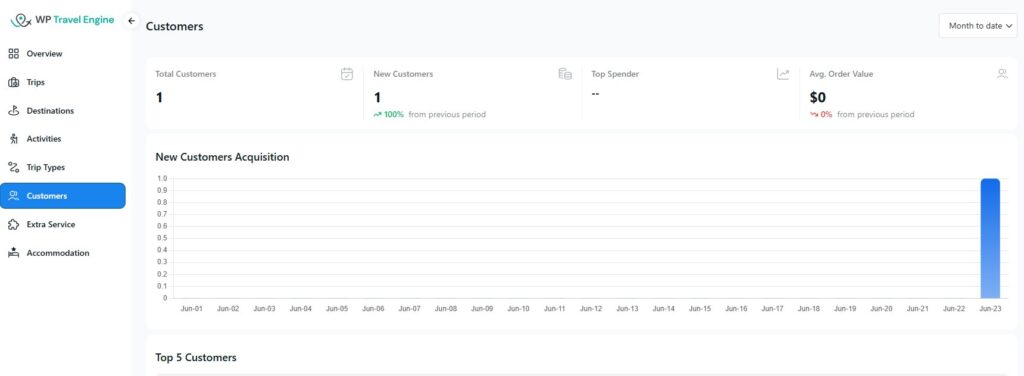
Task: Click the Overview grid icon in sidebar
Action: click(13, 54)
